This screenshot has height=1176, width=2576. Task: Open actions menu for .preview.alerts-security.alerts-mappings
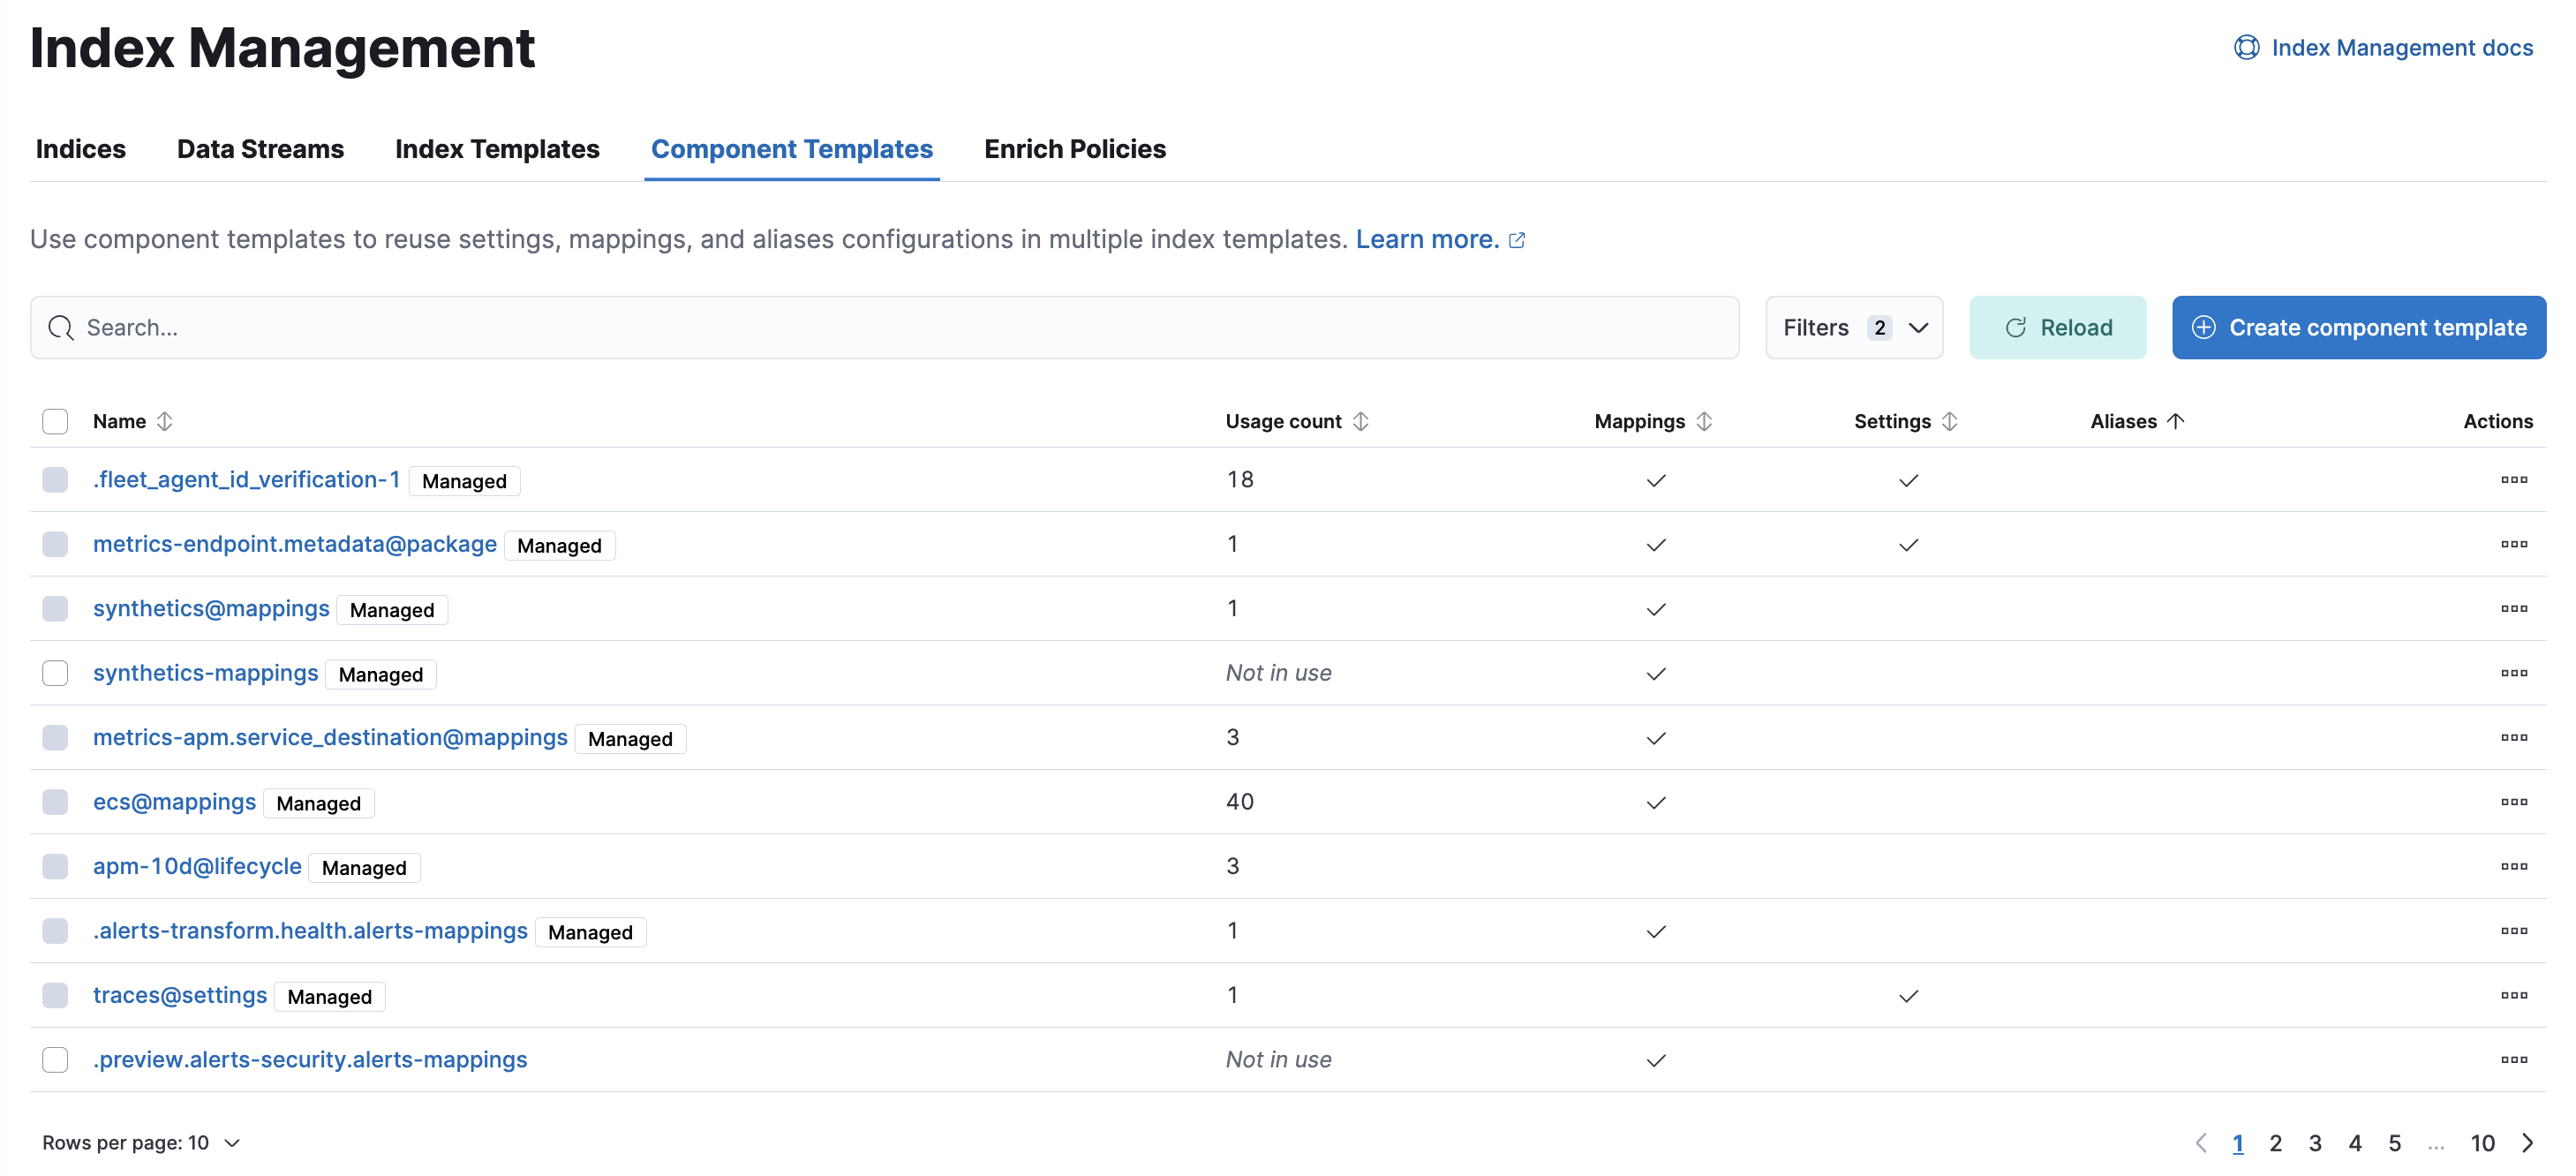click(2513, 1059)
